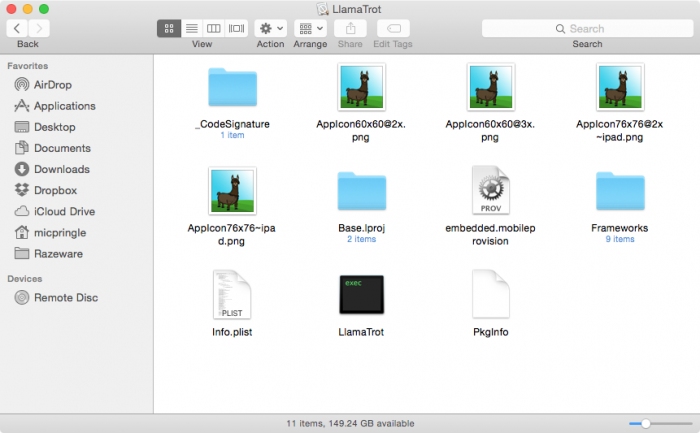Open Dropbox in the sidebar
The image size is (700, 433).
tap(46, 190)
